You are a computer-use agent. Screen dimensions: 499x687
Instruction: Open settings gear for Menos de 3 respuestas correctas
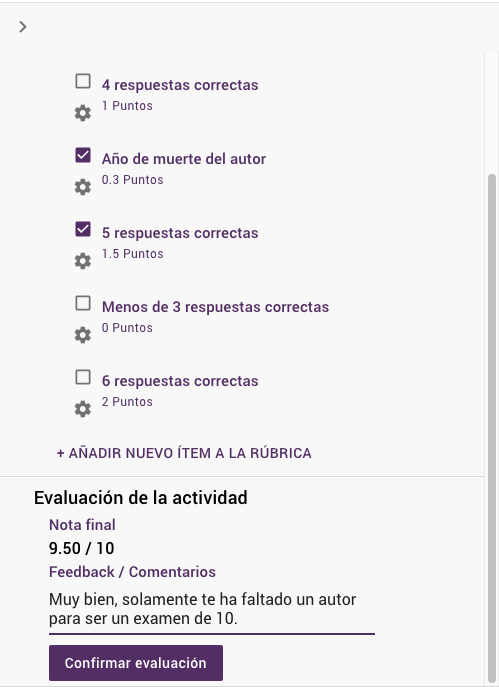point(82,335)
